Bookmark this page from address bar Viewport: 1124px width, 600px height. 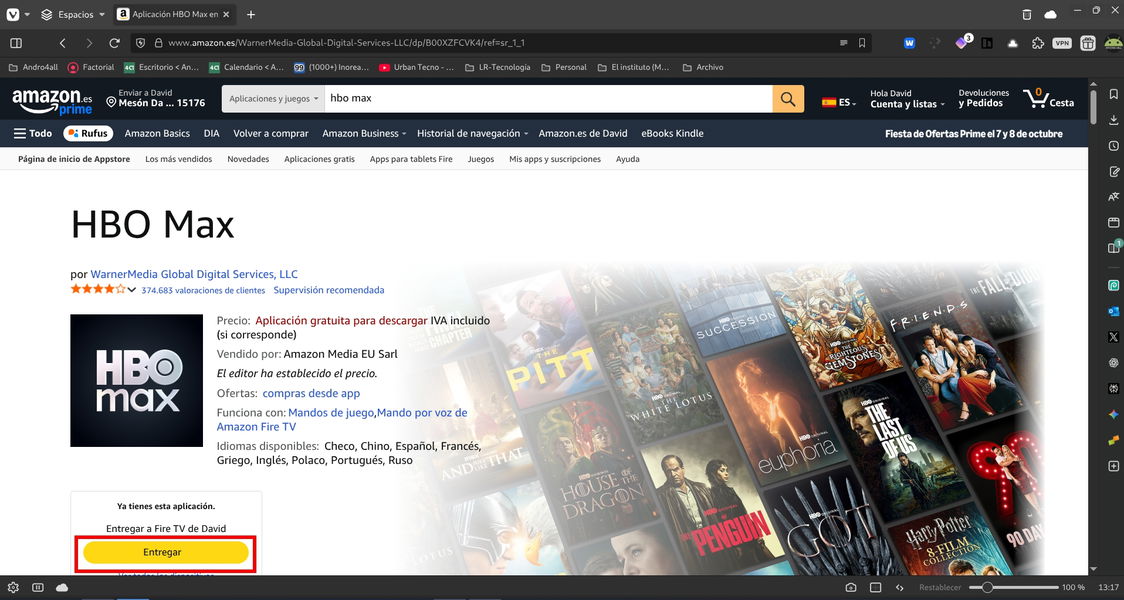click(862, 43)
